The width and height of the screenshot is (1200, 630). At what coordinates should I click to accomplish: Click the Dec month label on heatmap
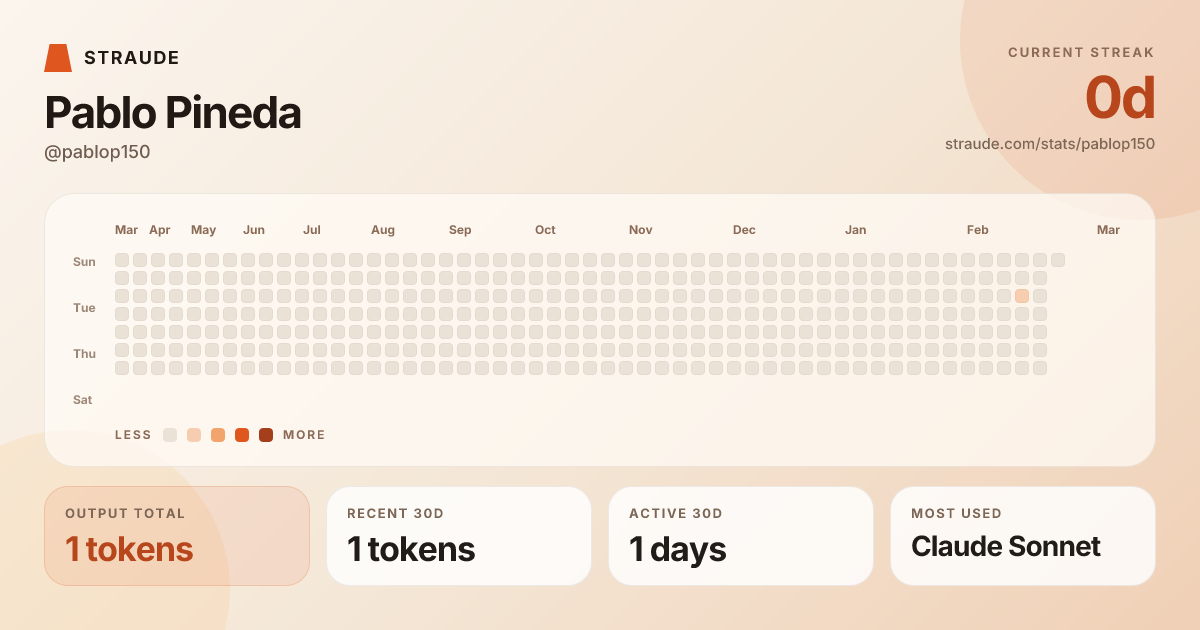tap(744, 230)
